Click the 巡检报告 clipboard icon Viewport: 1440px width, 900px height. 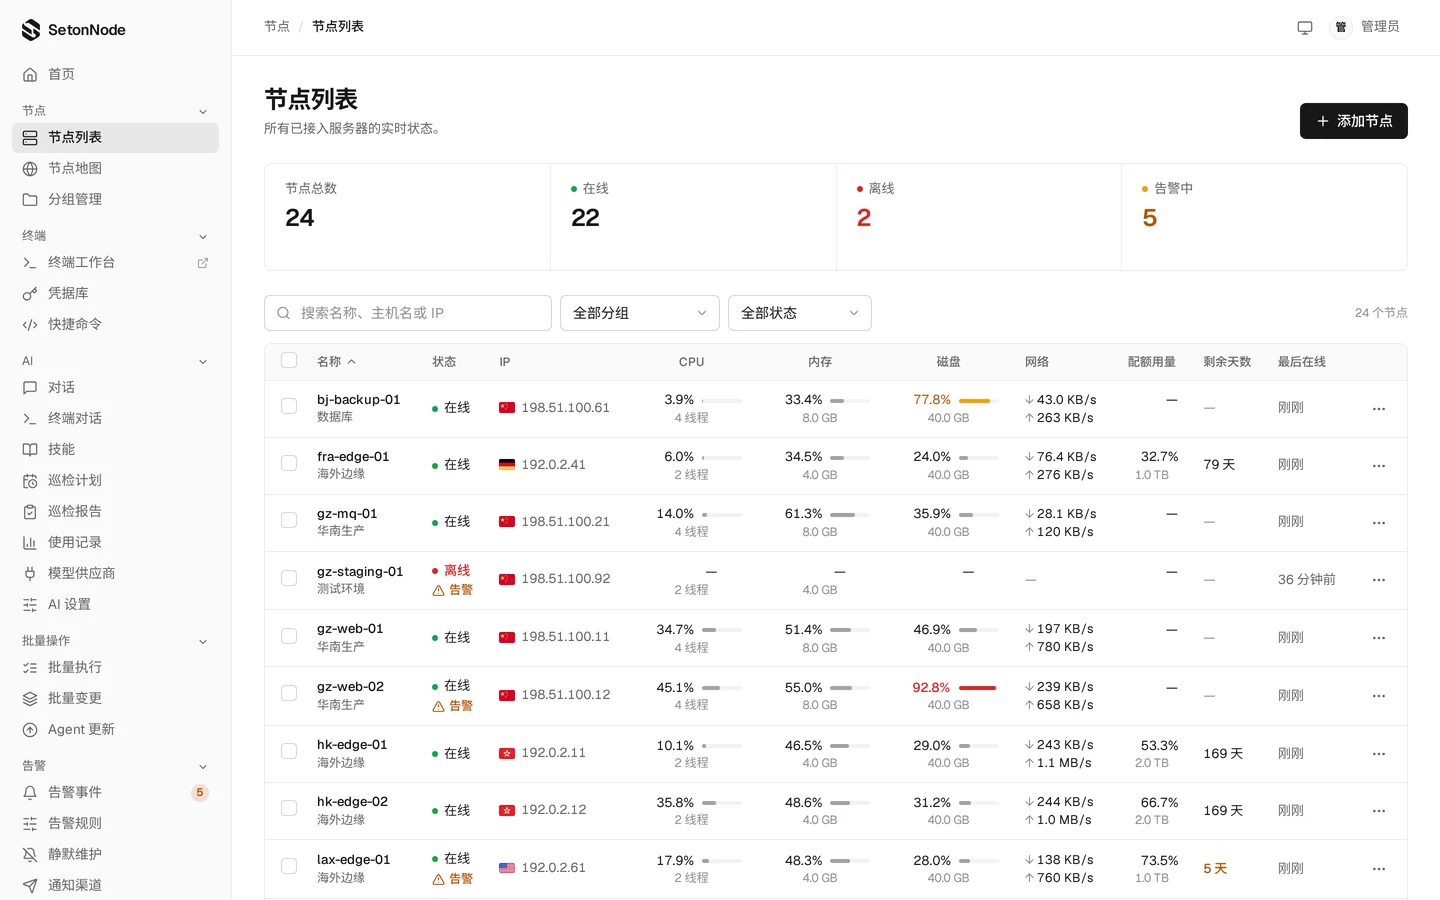[x=30, y=512]
